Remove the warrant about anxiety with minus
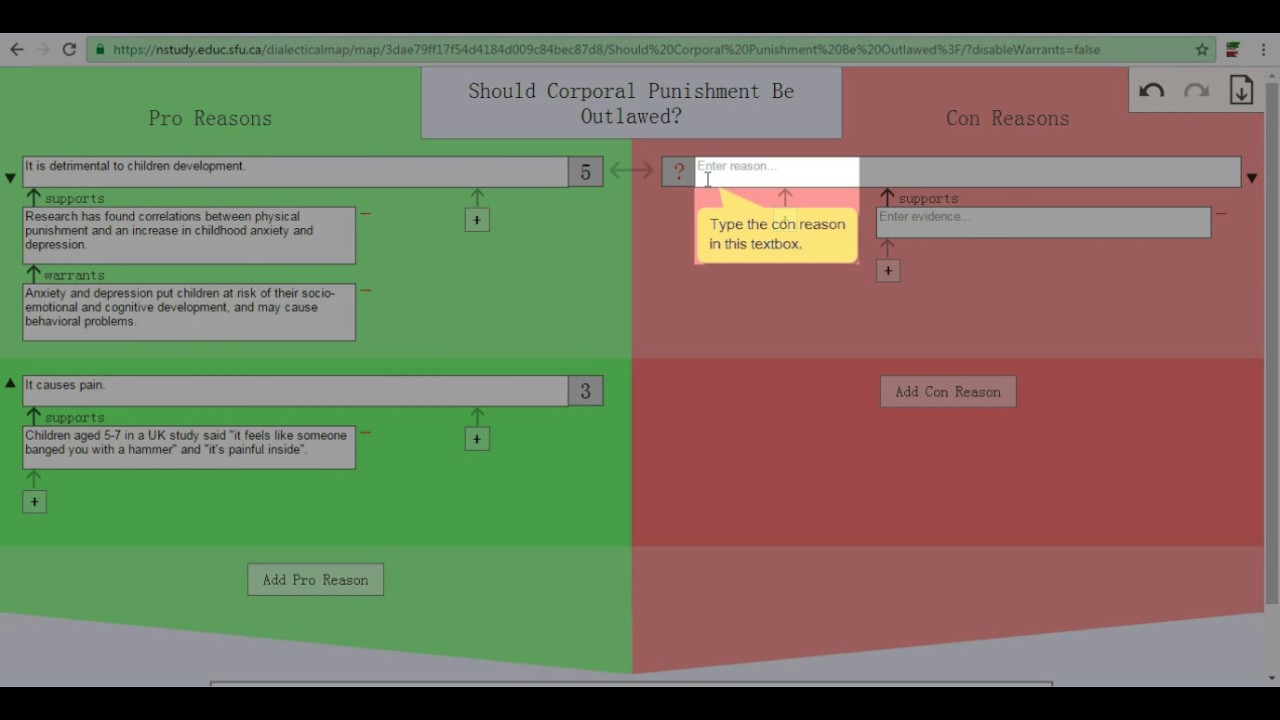Screen dimensions: 1280x720 (366, 291)
